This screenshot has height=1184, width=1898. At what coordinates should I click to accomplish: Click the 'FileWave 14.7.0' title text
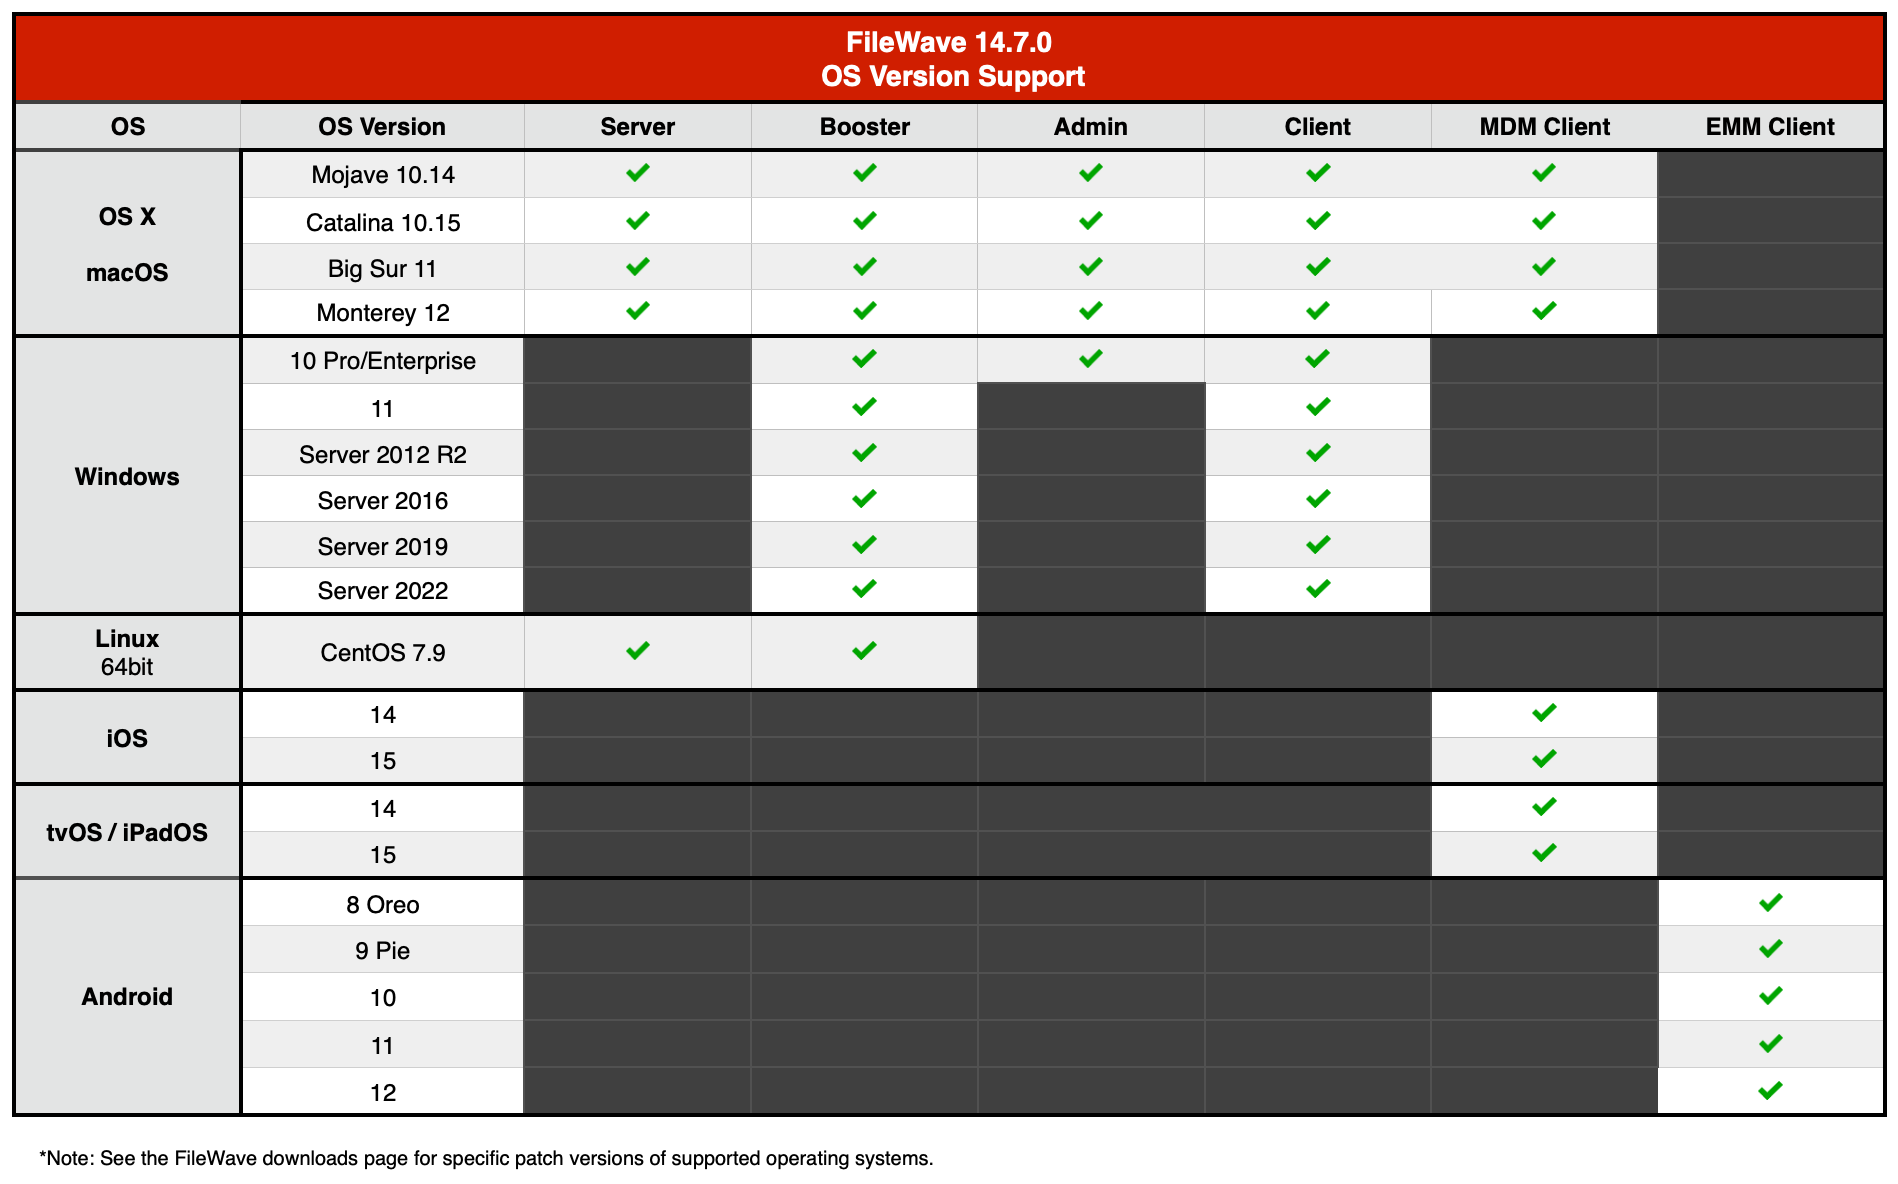coord(949,42)
